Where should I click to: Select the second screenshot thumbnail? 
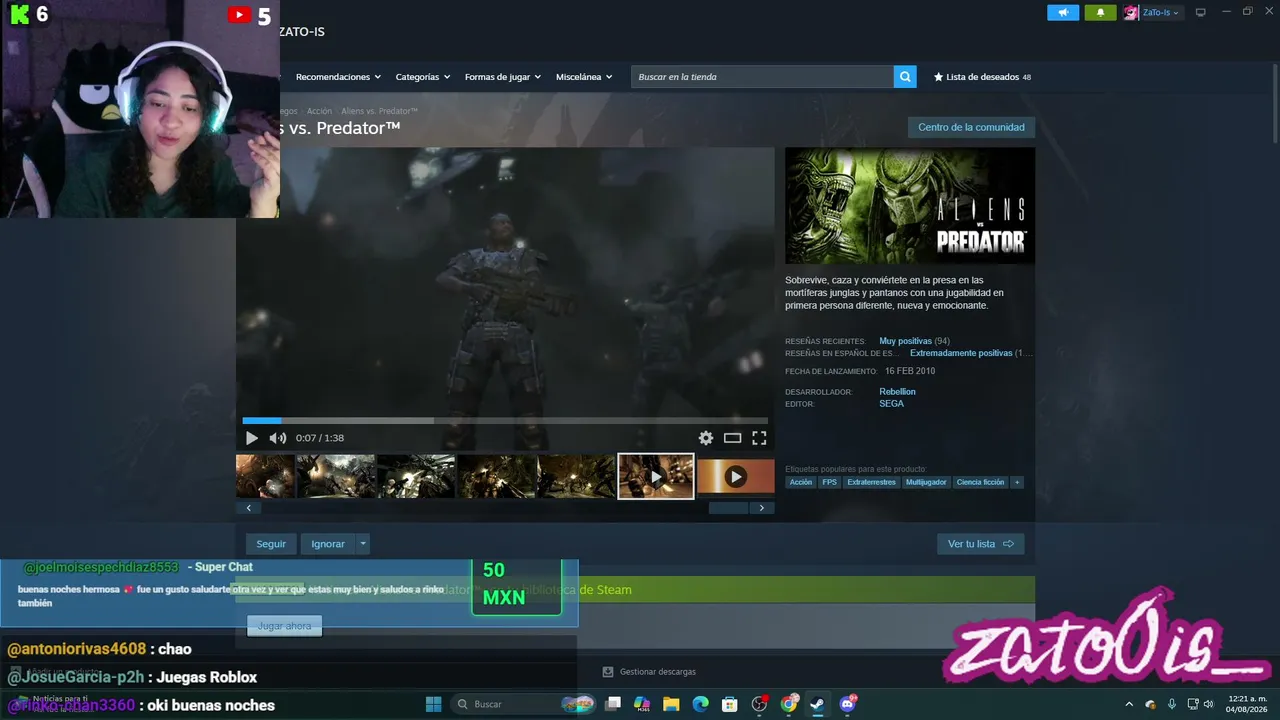tap(336, 476)
